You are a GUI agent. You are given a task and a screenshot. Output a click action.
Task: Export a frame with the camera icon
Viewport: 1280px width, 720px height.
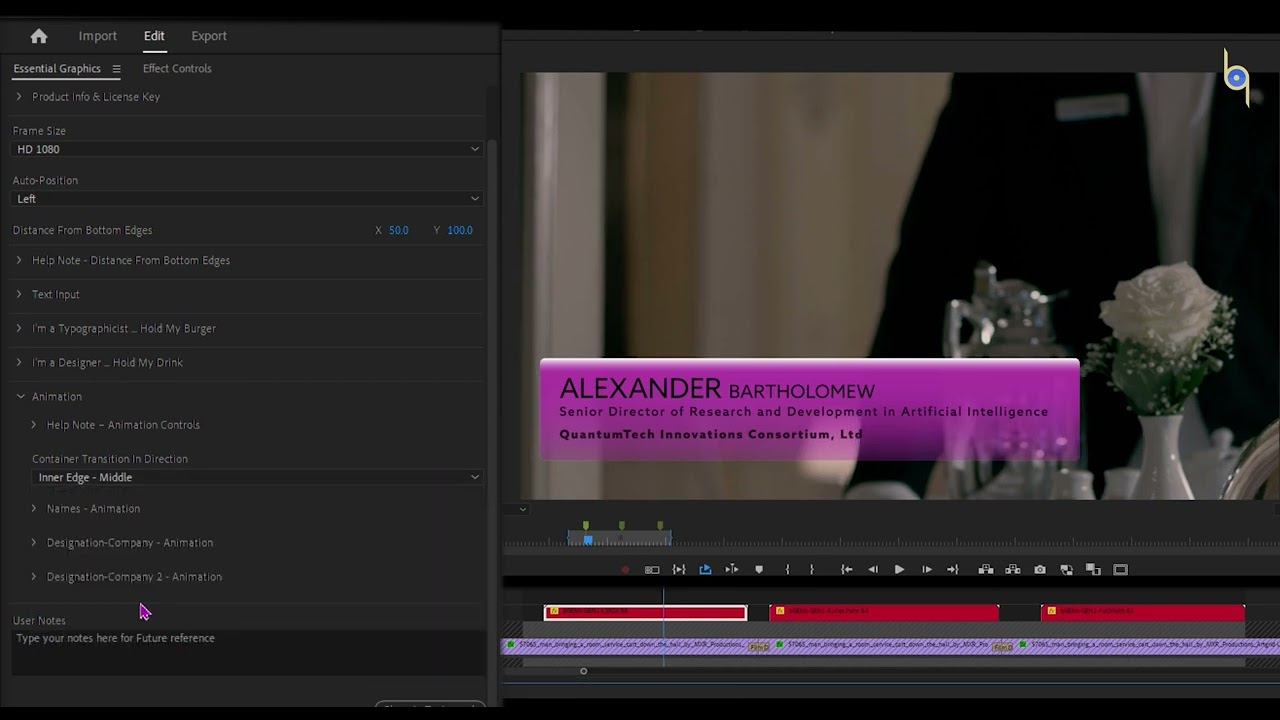1040,570
